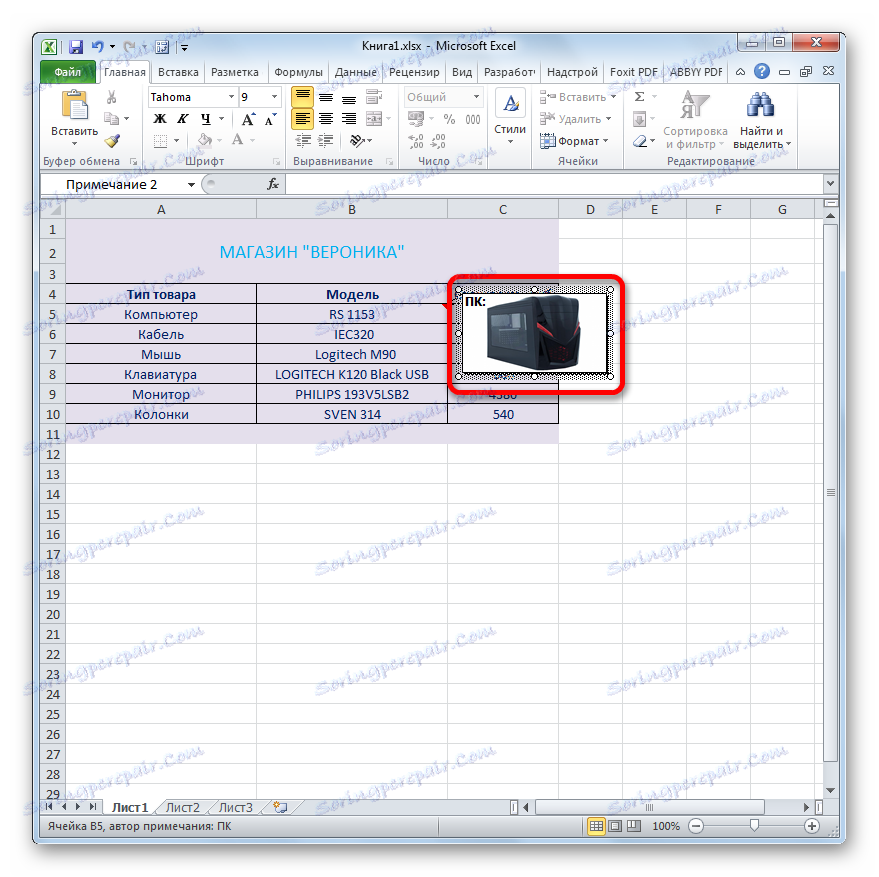Click the font color A icon

238,140
